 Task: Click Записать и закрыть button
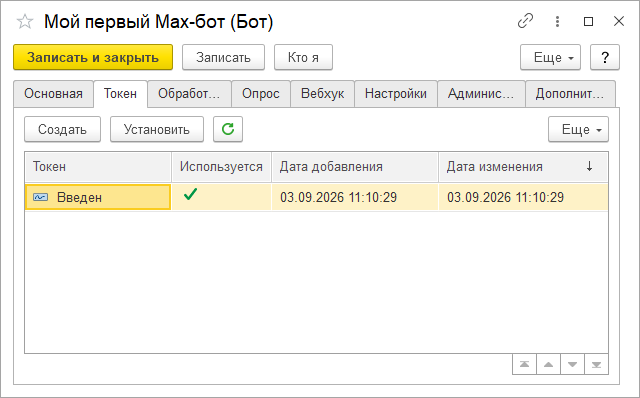93,58
